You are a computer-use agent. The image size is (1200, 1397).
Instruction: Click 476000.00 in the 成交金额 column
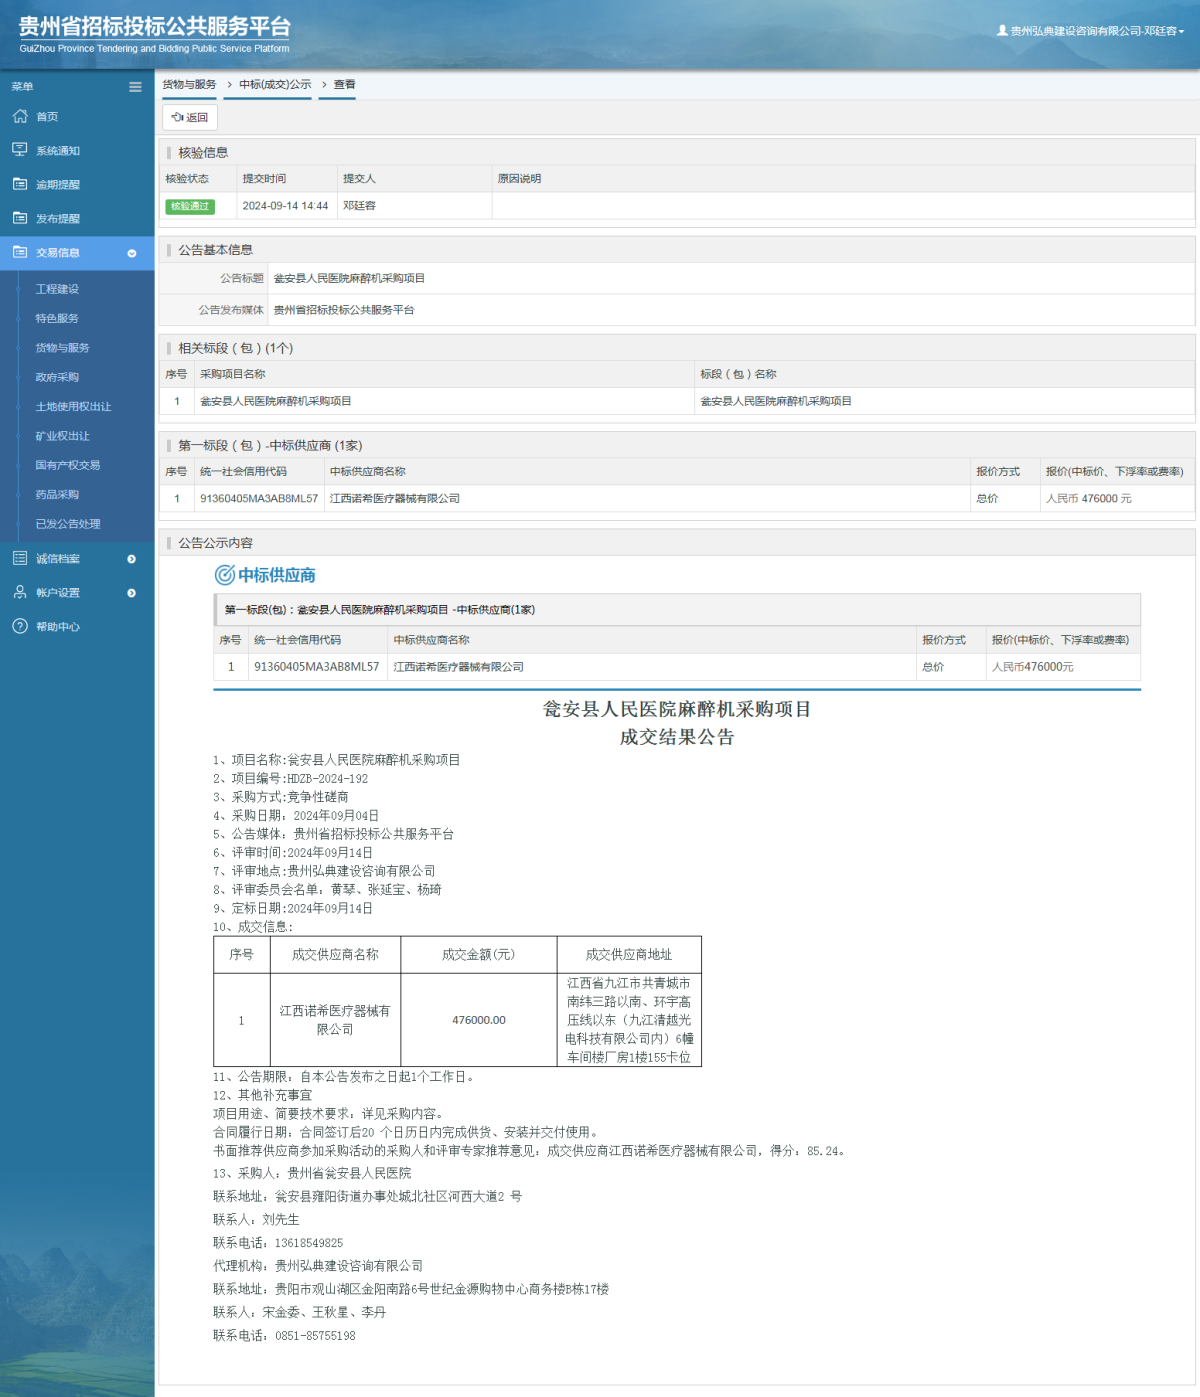pyautogui.click(x=479, y=1020)
